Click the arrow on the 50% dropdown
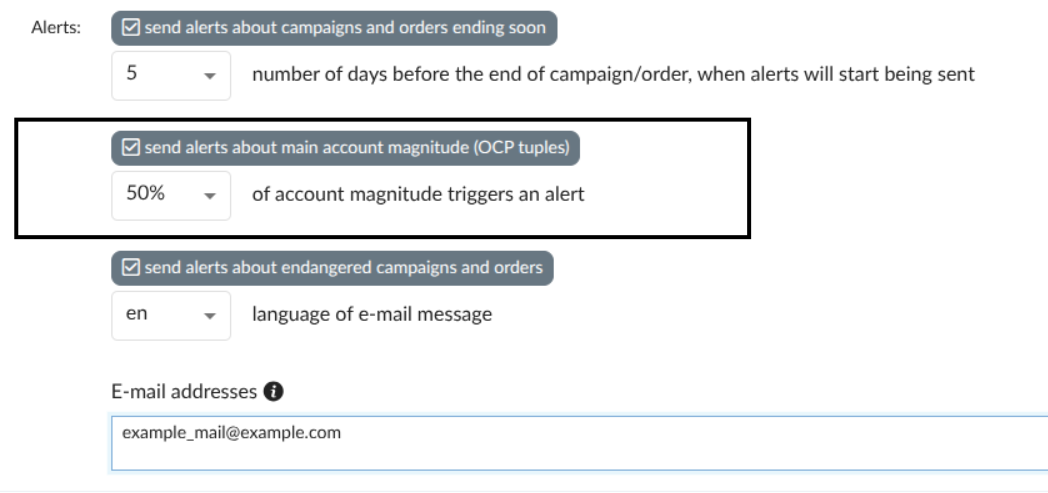1048x493 pixels. pos(210,196)
